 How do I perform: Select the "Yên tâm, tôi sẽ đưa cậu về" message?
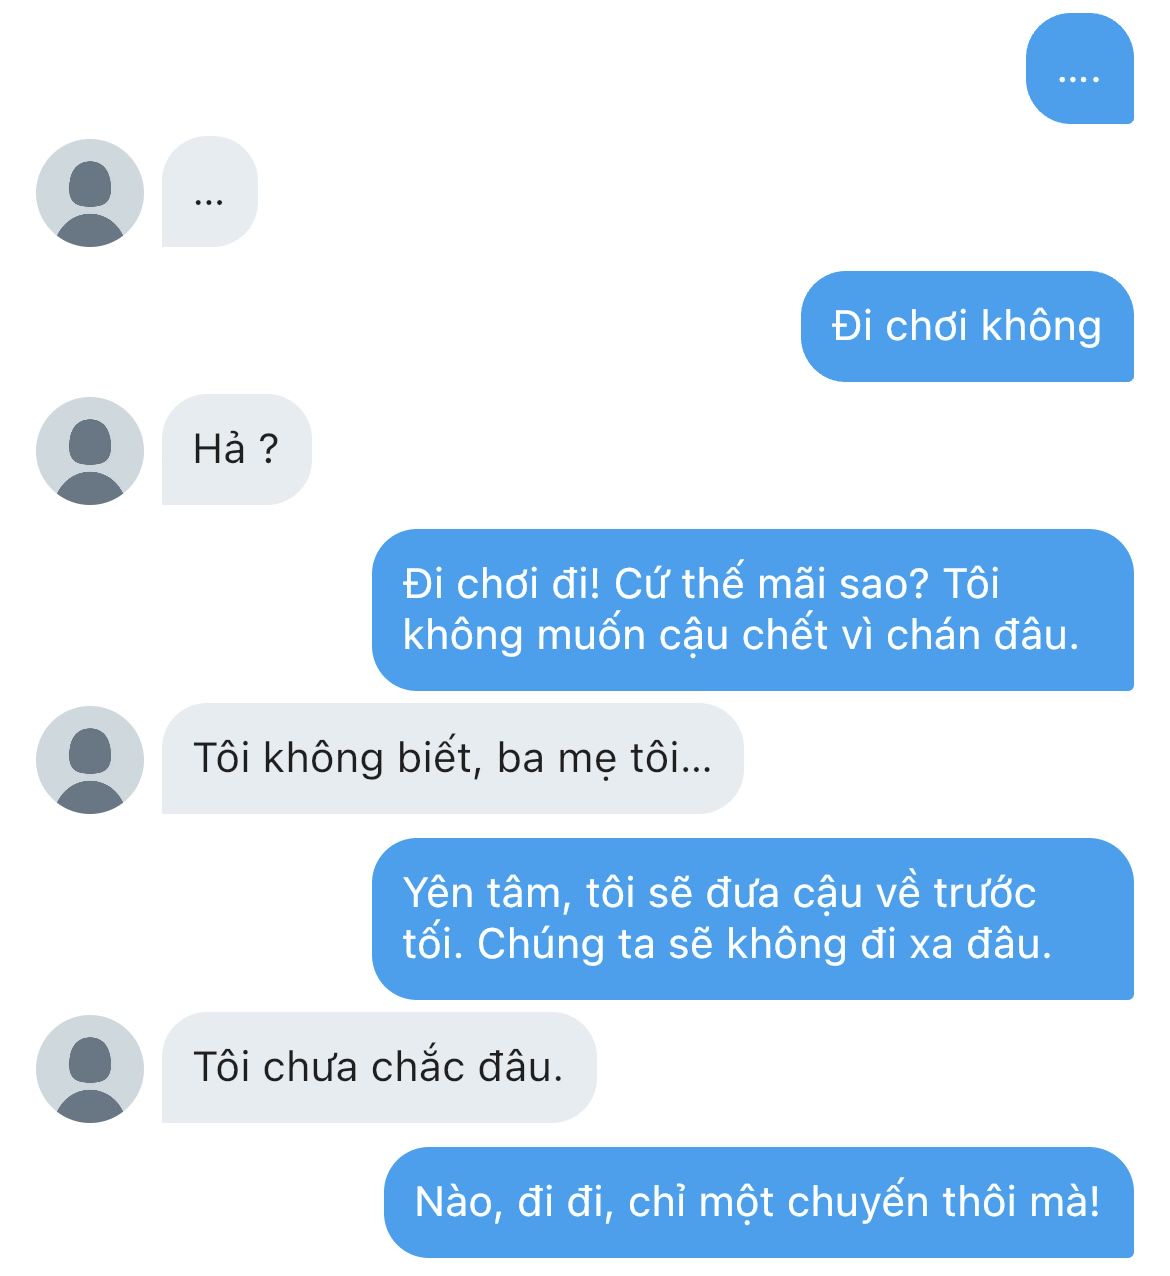click(x=753, y=918)
